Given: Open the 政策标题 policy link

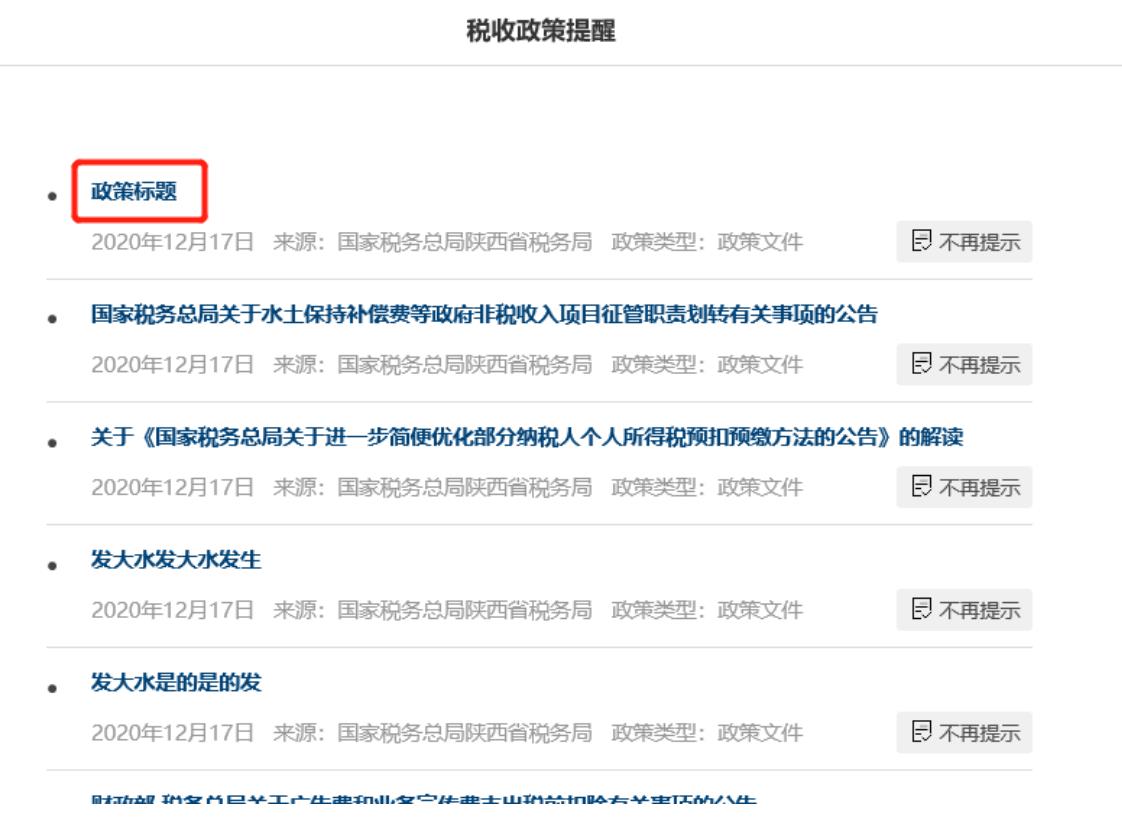Looking at the screenshot, I should click(x=134, y=193).
